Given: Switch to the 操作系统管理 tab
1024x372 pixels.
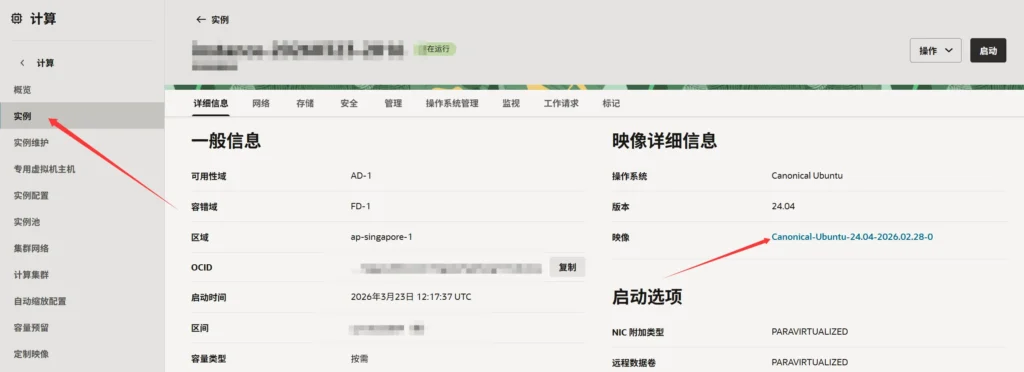Looking at the screenshot, I should click(452, 103).
